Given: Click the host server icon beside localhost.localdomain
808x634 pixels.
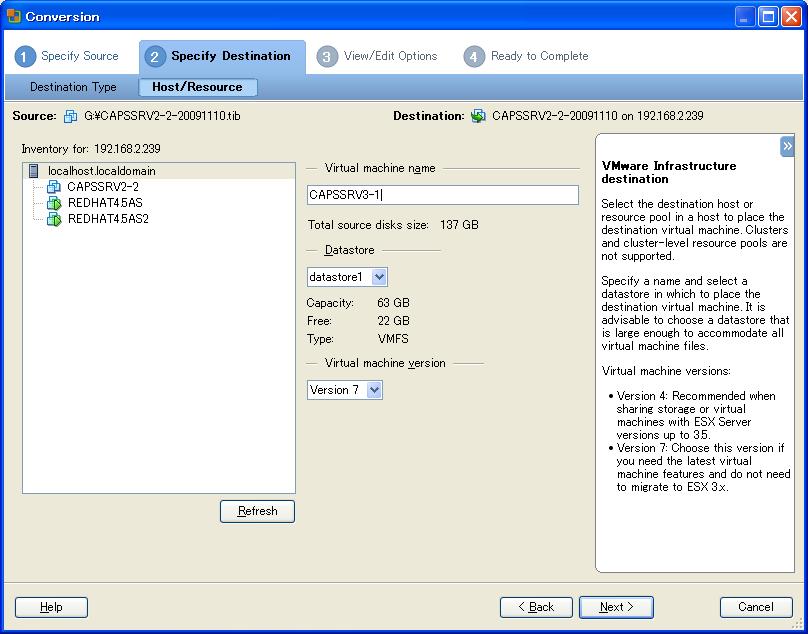Looking at the screenshot, I should point(34,171).
